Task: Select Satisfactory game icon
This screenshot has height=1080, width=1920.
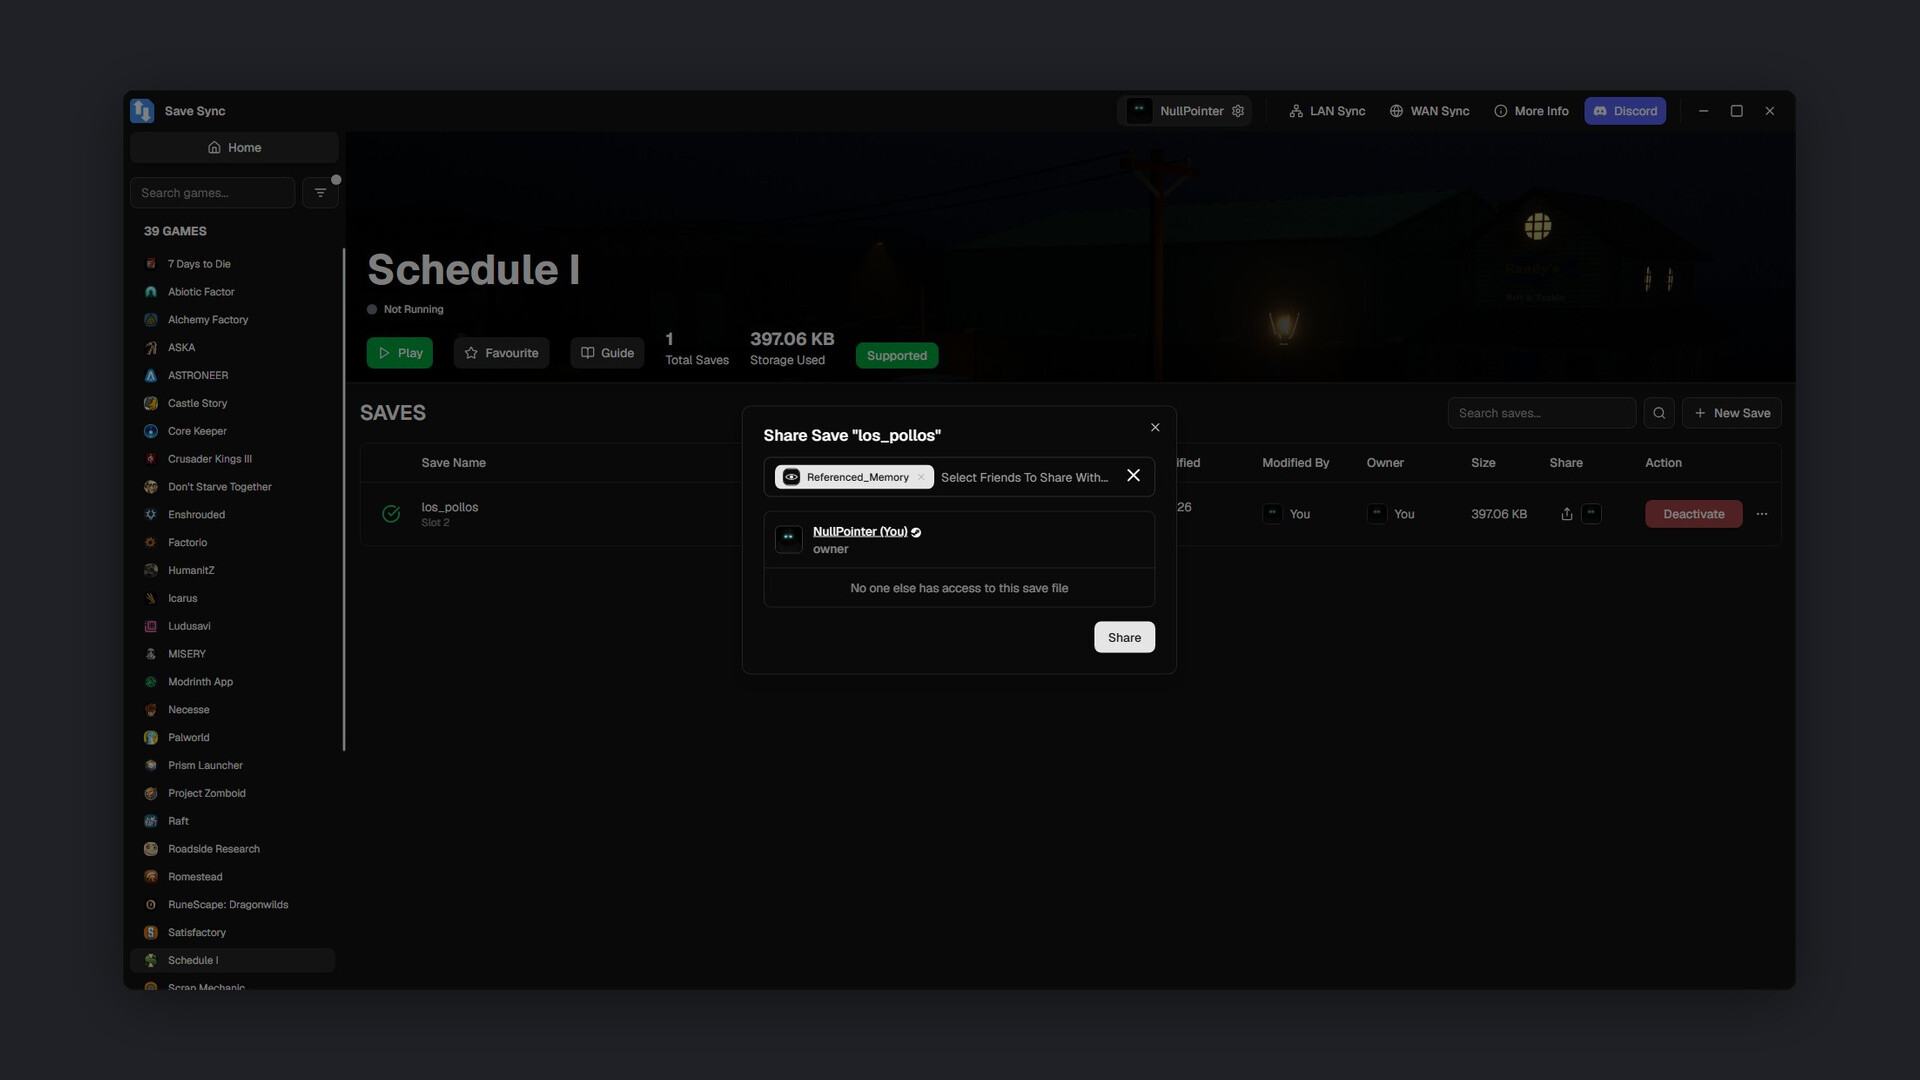Action: (151, 933)
